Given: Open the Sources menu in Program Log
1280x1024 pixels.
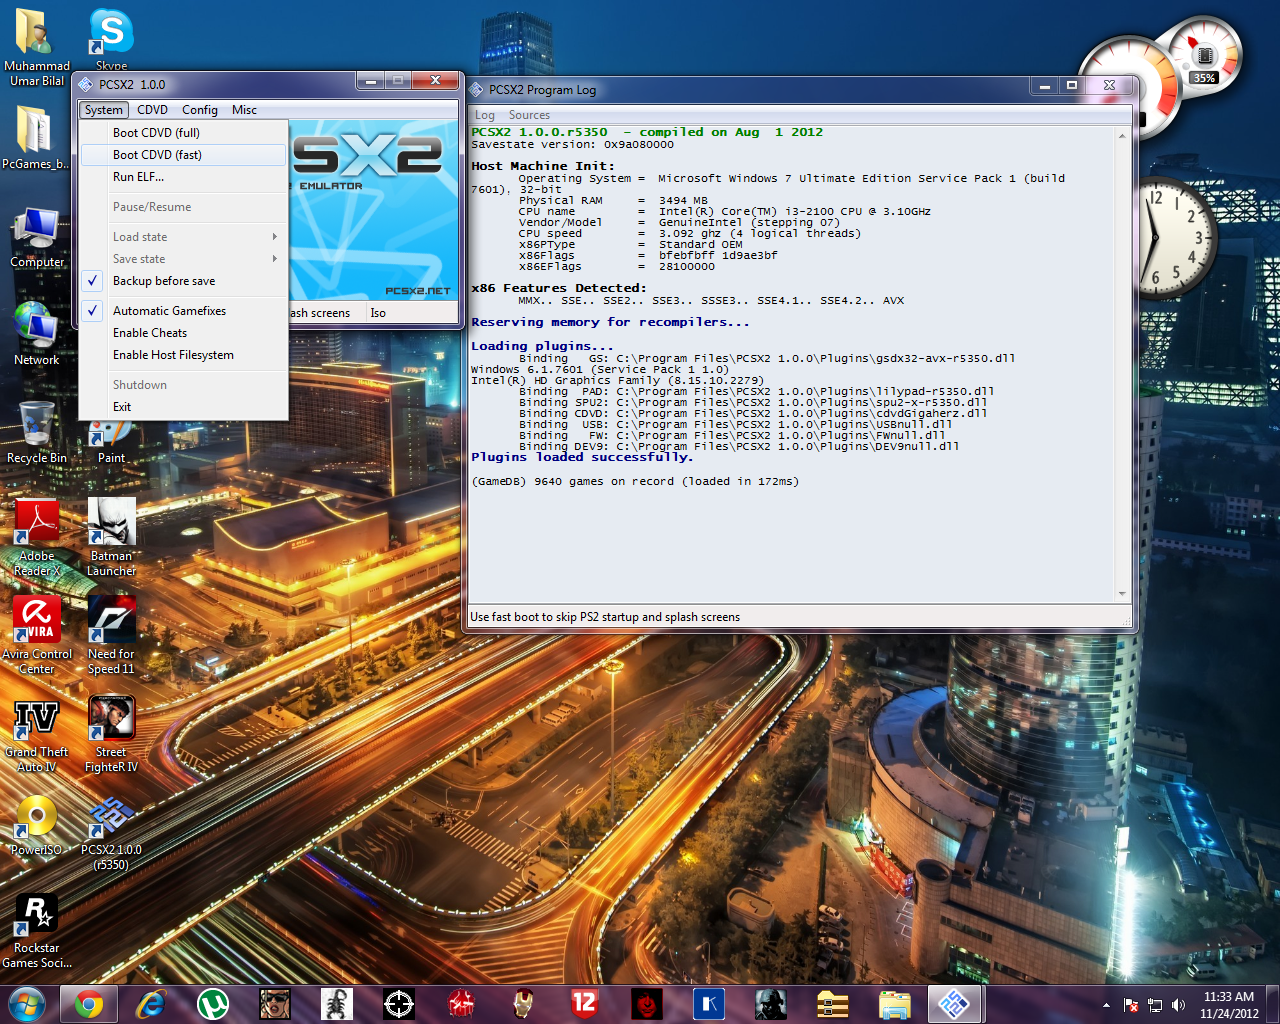Looking at the screenshot, I should (529, 115).
